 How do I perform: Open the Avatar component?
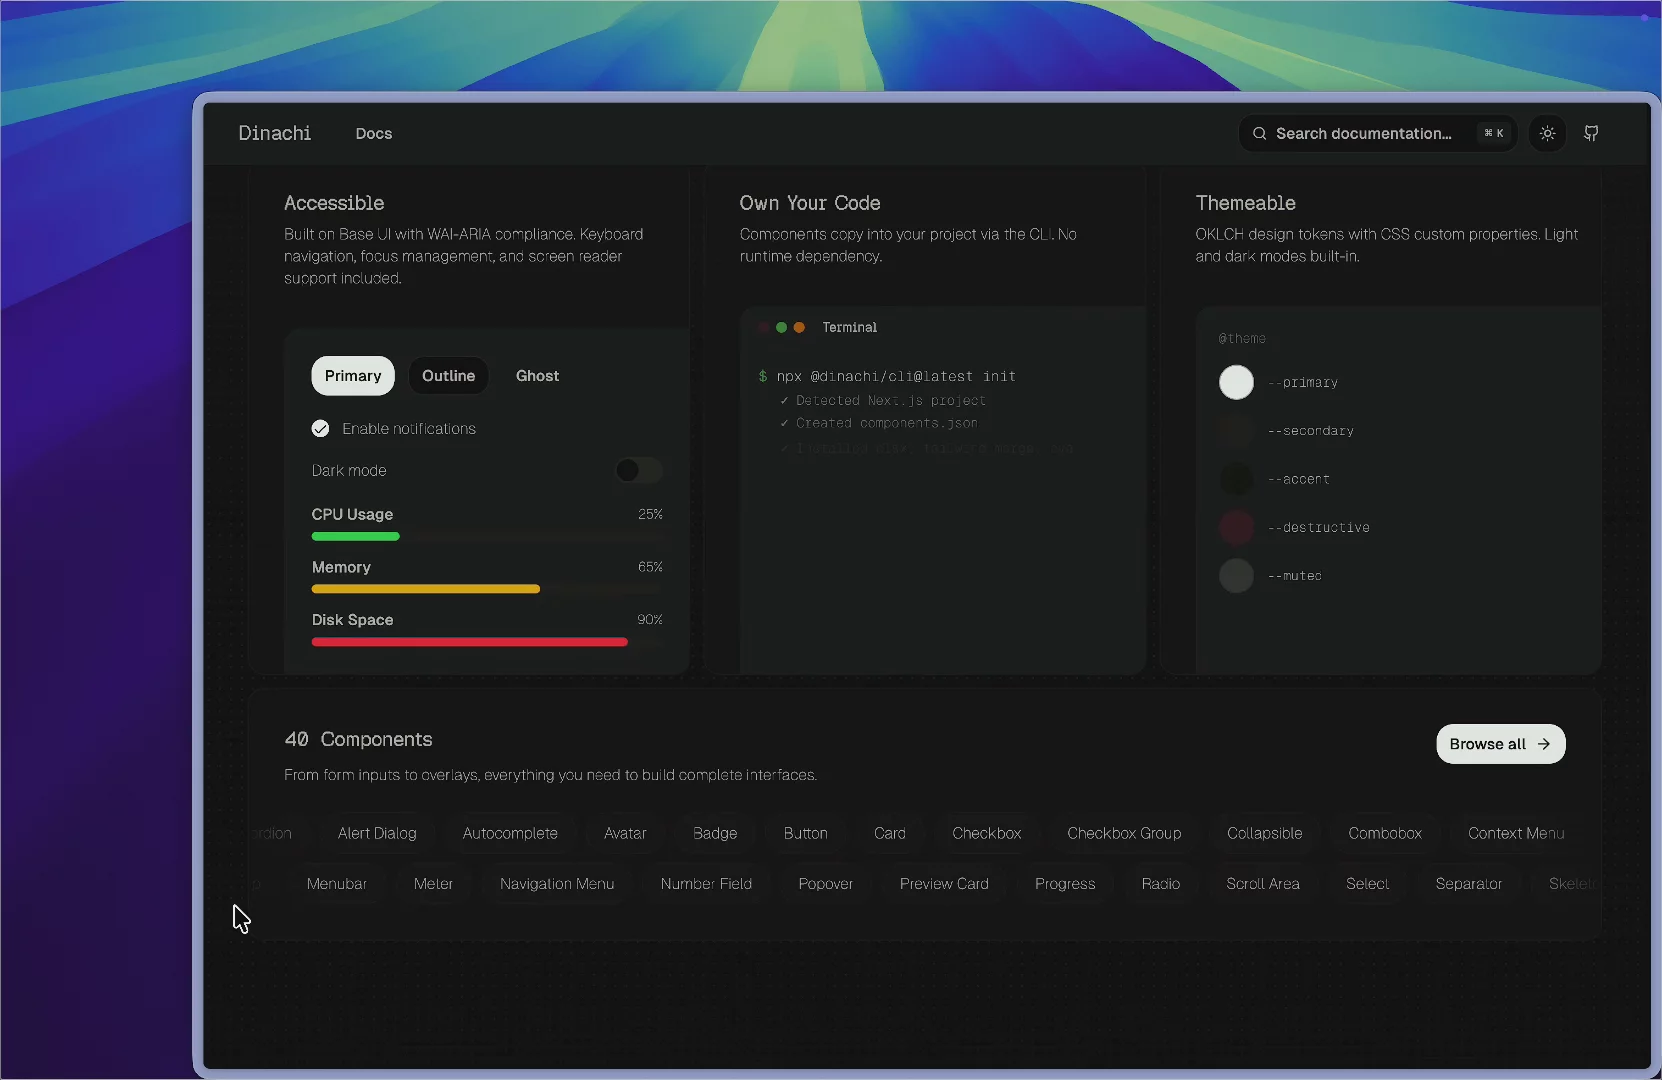(625, 833)
